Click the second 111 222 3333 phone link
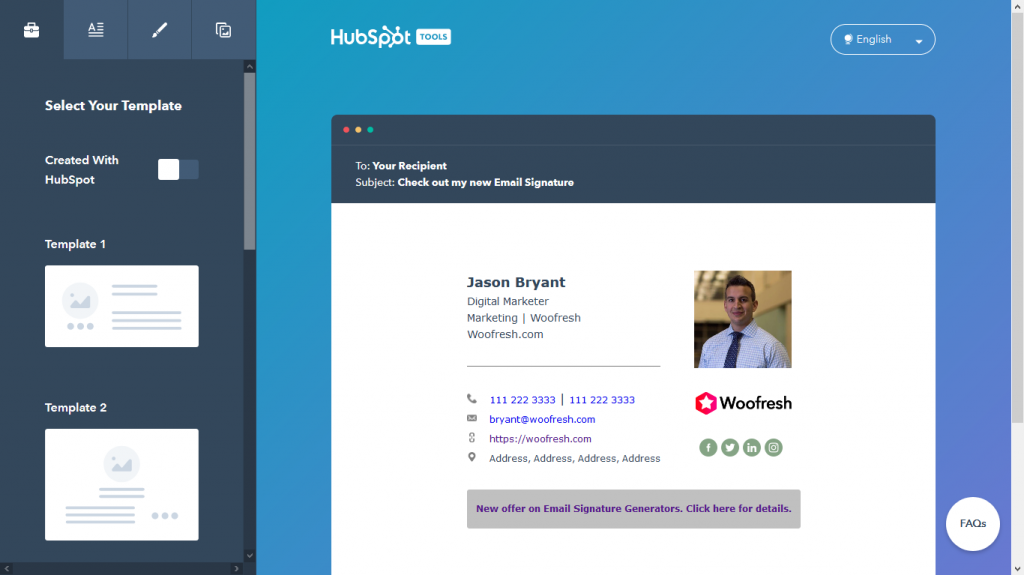This screenshot has width=1024, height=575. 602,400
